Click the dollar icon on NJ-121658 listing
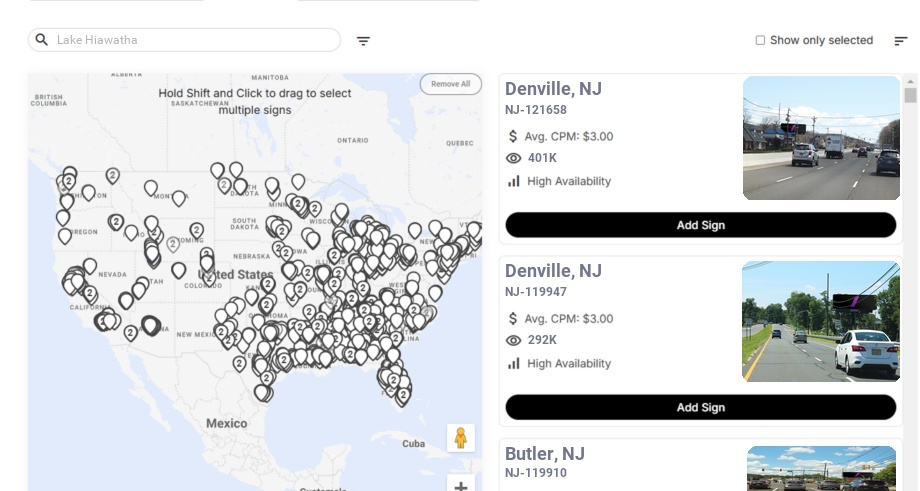920x491 pixels. click(513, 136)
